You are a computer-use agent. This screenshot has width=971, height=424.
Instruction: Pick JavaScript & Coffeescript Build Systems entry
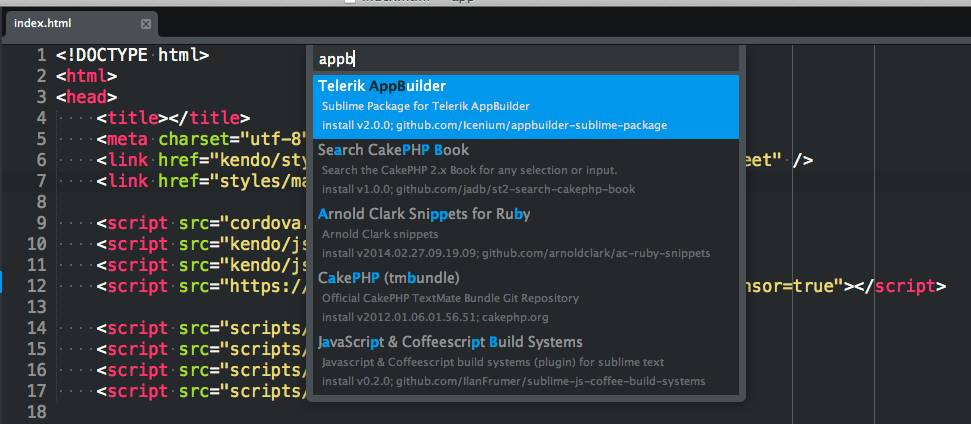tap(526, 363)
